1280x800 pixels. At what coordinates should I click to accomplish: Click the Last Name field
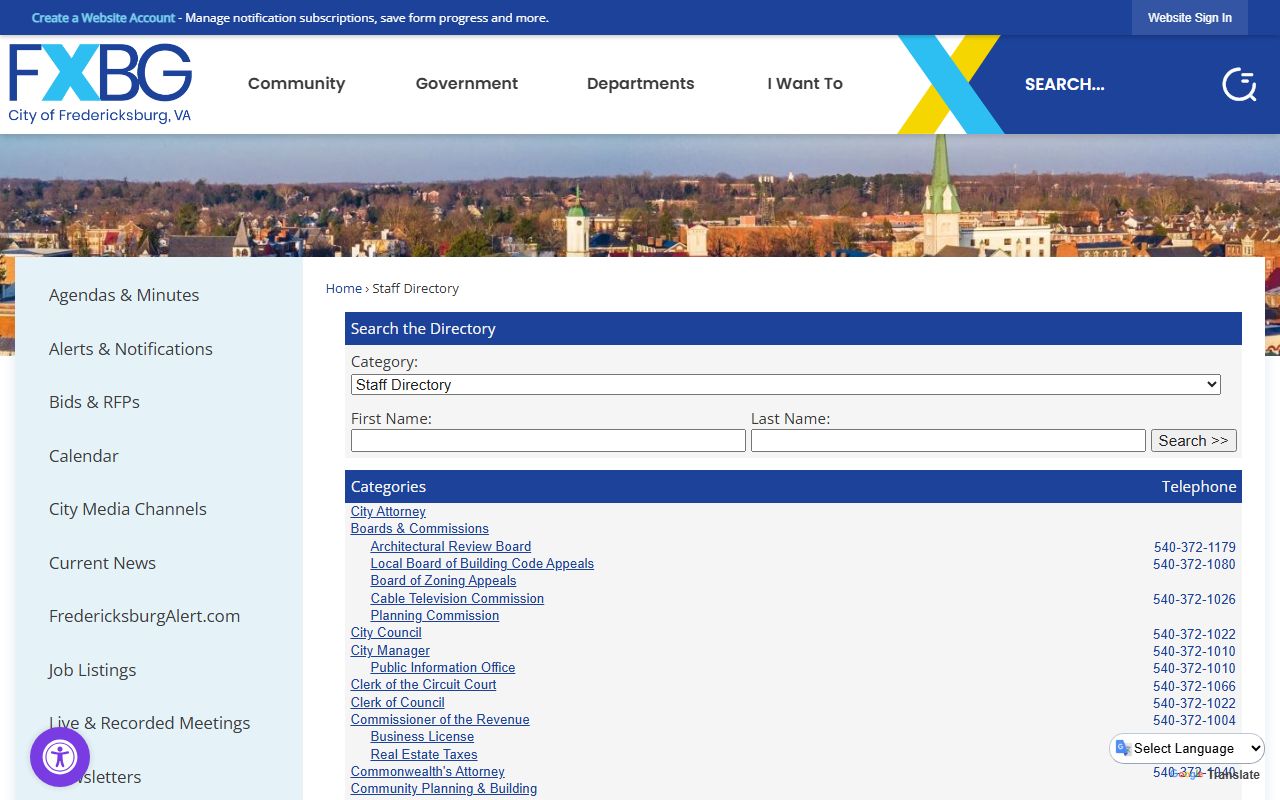(x=948, y=441)
